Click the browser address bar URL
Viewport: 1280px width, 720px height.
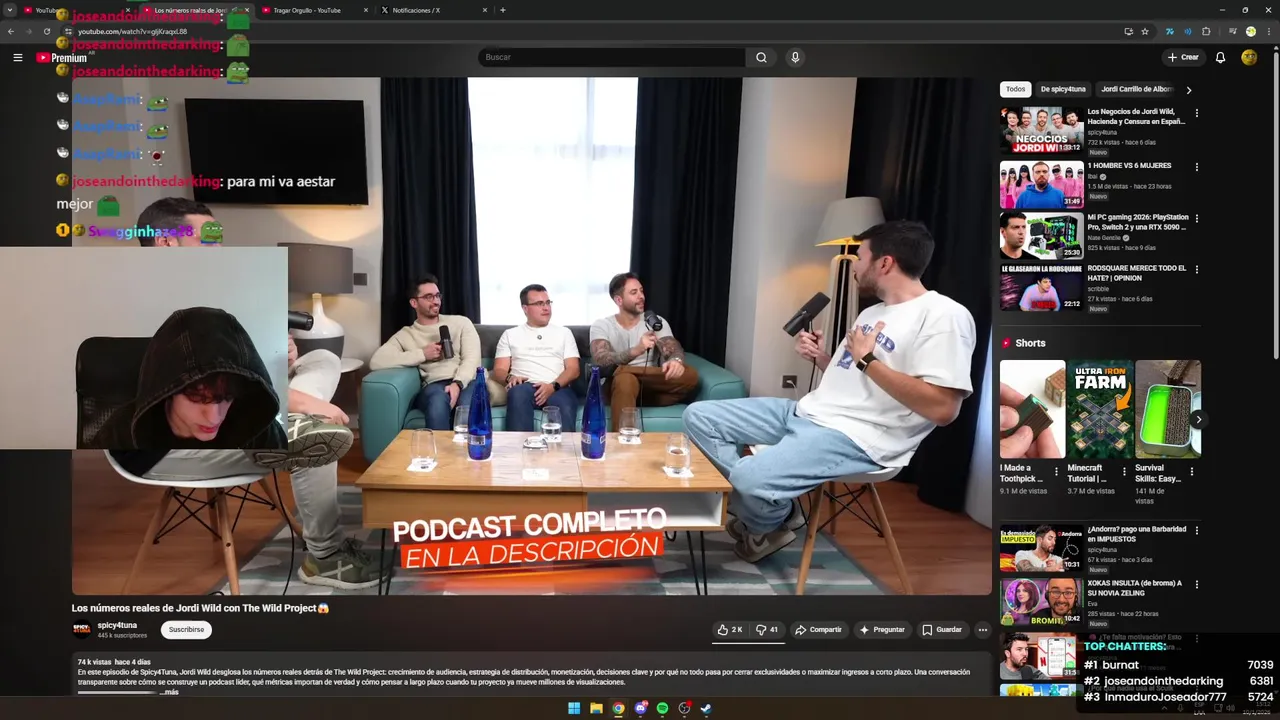pos(132,32)
